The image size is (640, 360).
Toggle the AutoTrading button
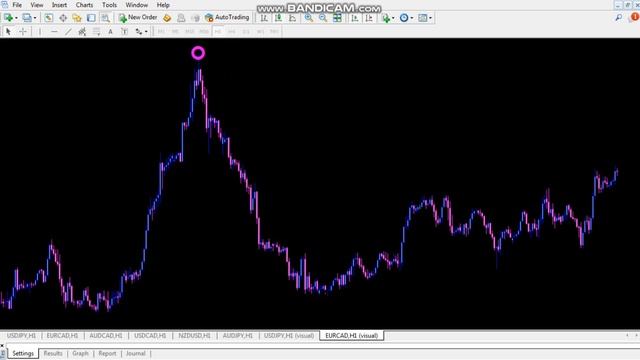click(x=227, y=18)
